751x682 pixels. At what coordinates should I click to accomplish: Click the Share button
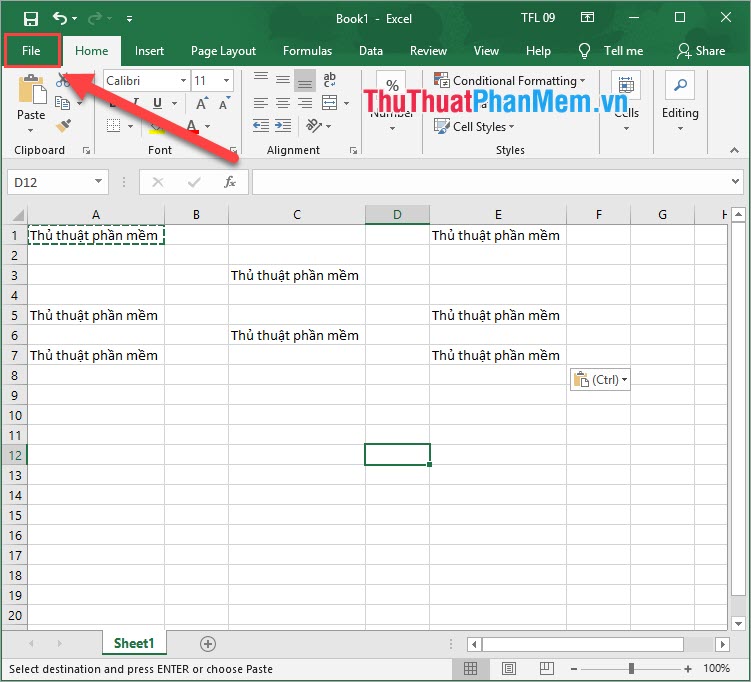[701, 51]
